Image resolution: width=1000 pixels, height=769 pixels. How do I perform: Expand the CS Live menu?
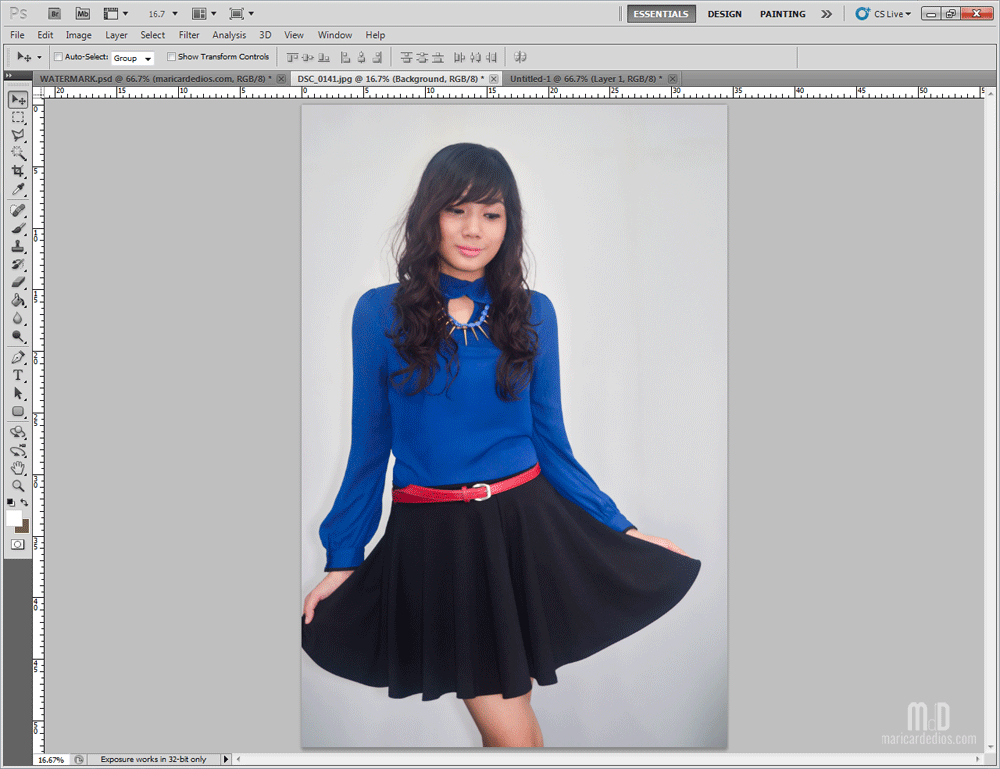[882, 14]
